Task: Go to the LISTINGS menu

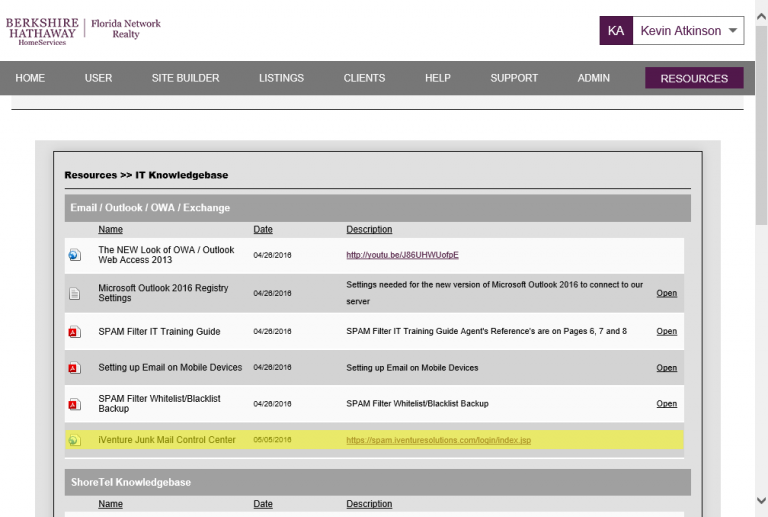Action: [x=281, y=78]
